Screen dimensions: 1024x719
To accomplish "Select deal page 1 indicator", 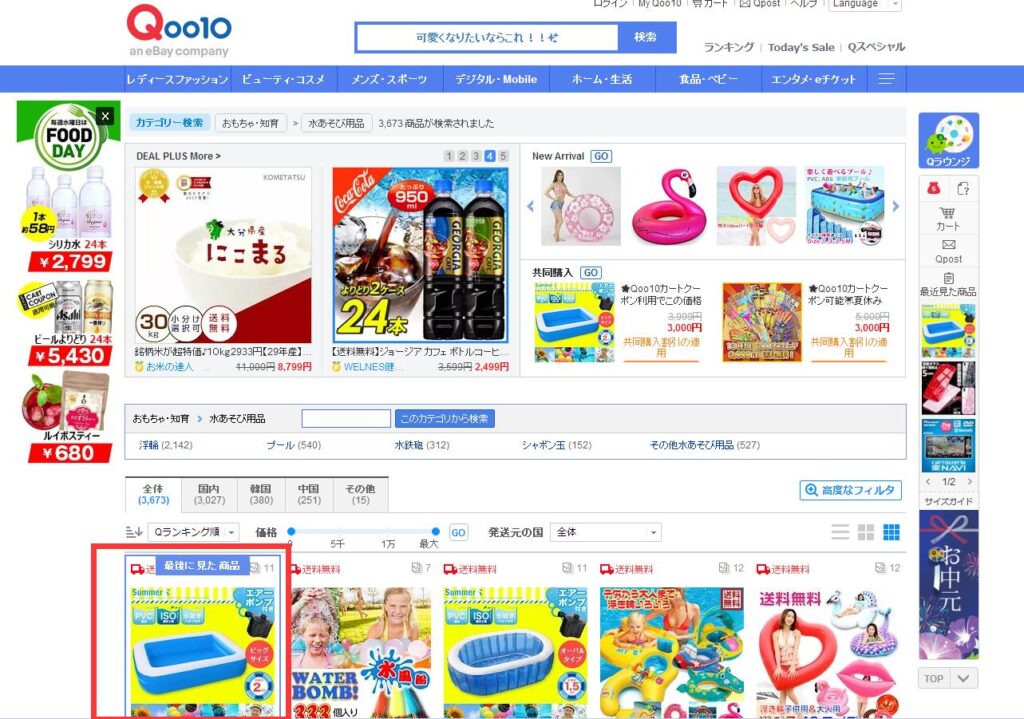I will (449, 156).
